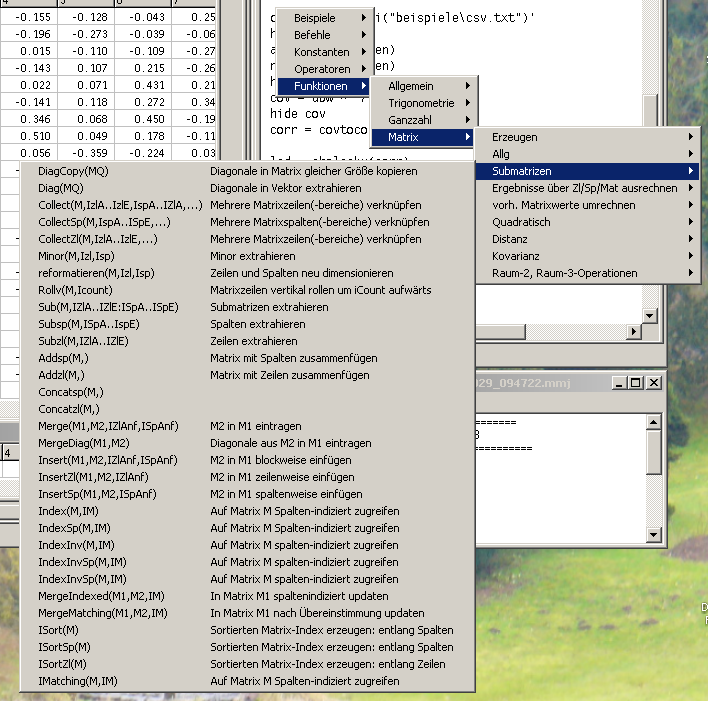
Task: Expand the Kovarianz submenu
Action: click(x=587, y=256)
